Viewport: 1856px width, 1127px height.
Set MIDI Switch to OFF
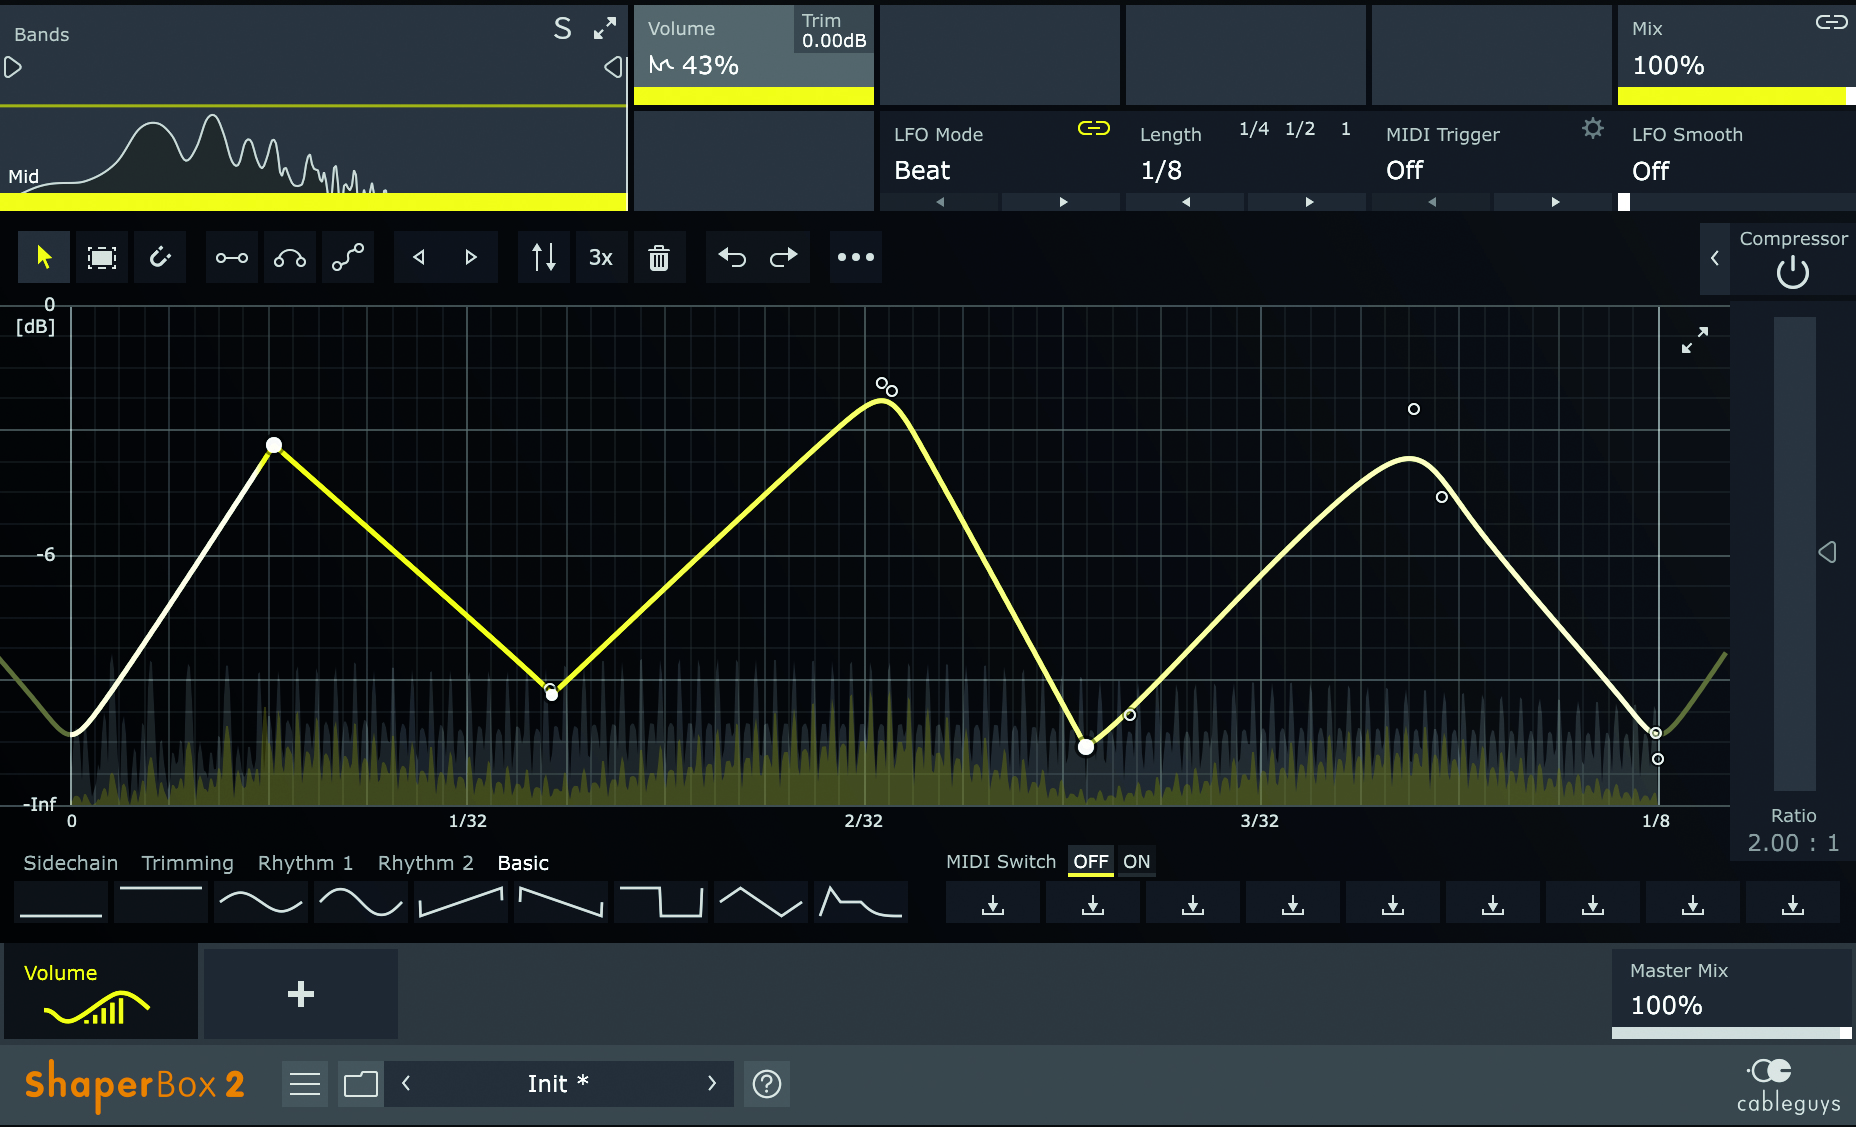pos(1091,862)
